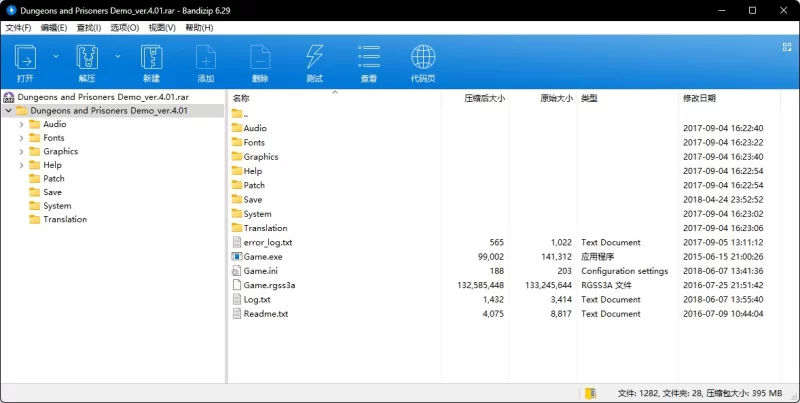Click Patch folder name in file list
The image size is (800, 403).
pyautogui.click(x=254, y=185)
